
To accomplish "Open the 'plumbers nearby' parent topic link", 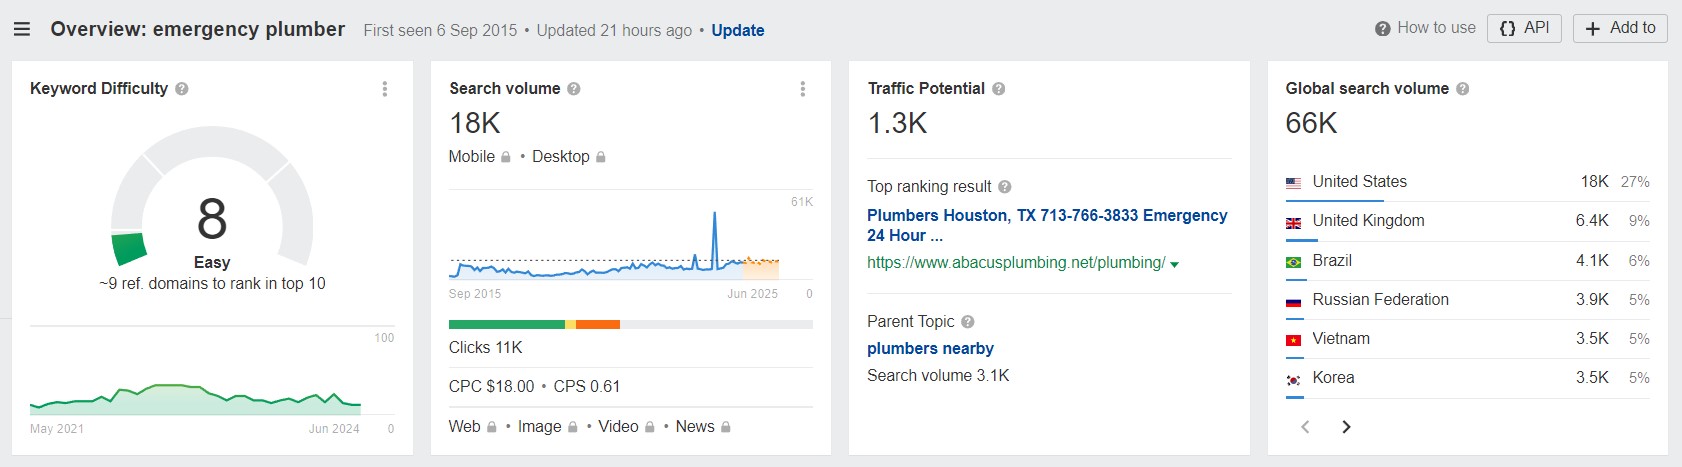I will click(x=930, y=349).
